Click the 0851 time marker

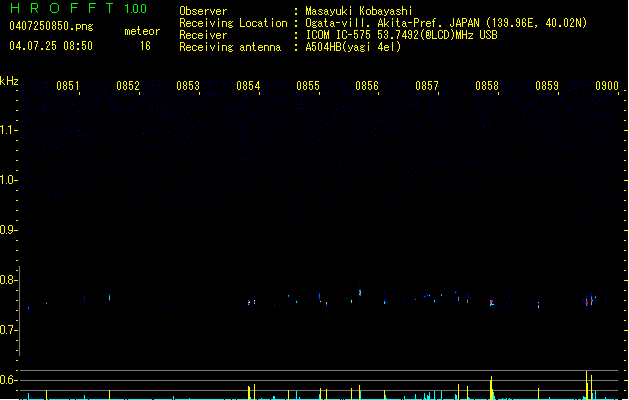[x=68, y=86]
